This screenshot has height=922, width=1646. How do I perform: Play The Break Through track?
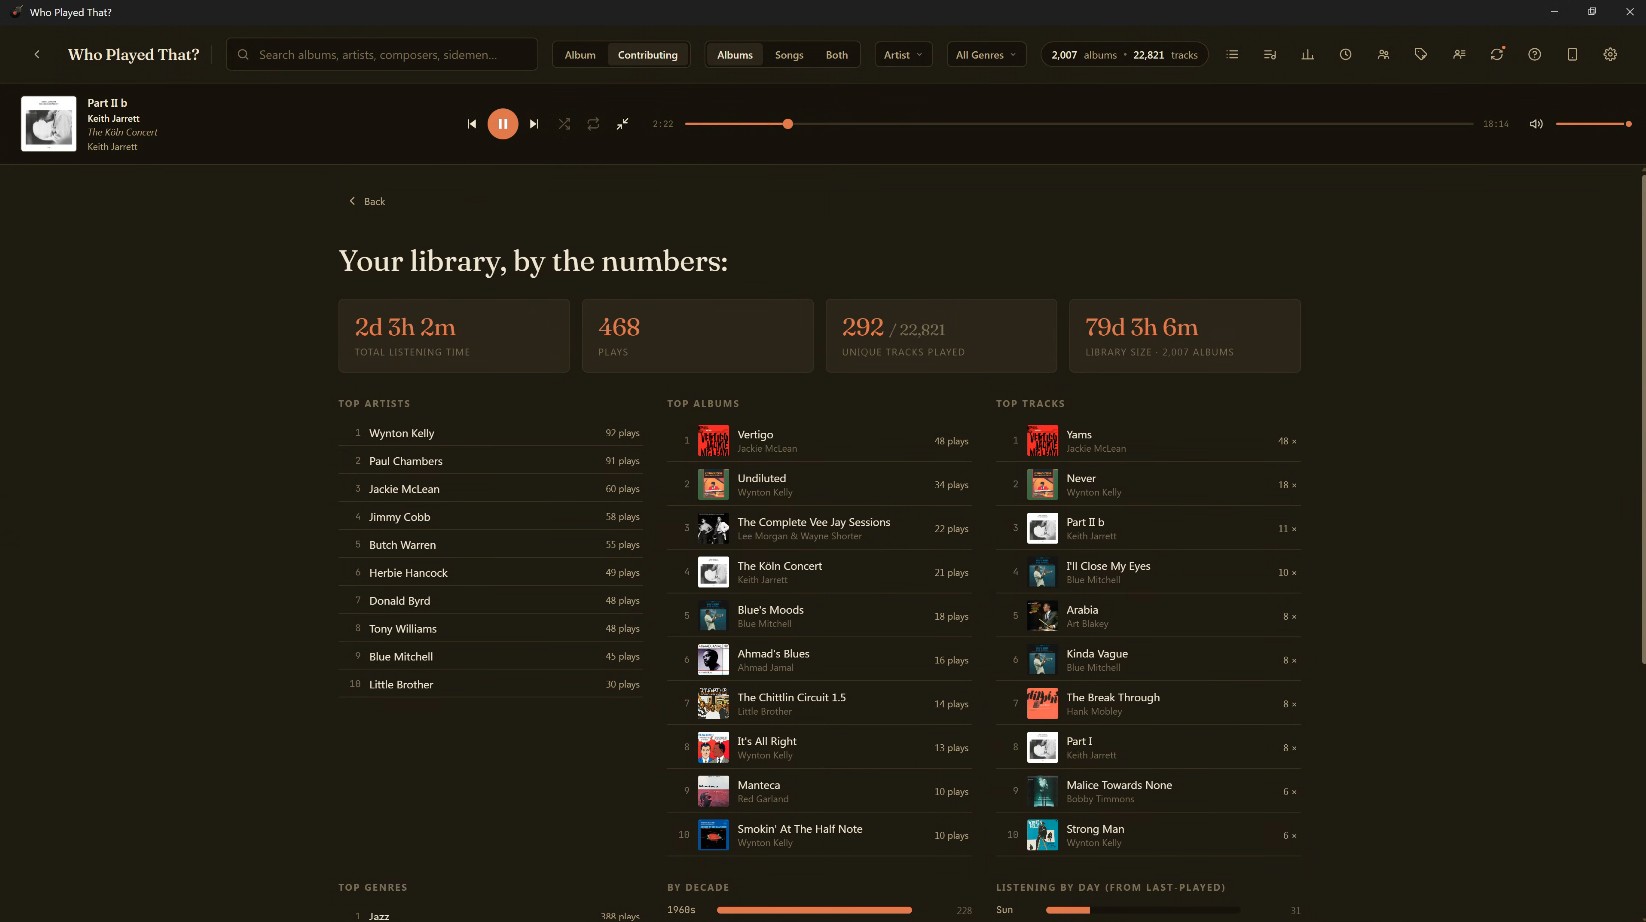(x=1148, y=704)
